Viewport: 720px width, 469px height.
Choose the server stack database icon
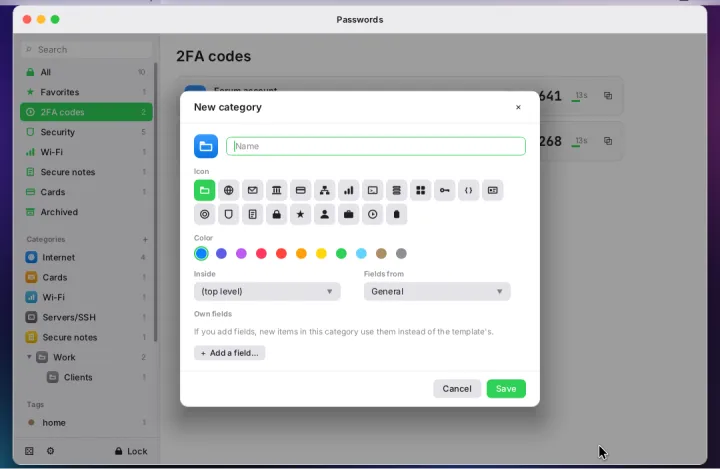[396, 190]
